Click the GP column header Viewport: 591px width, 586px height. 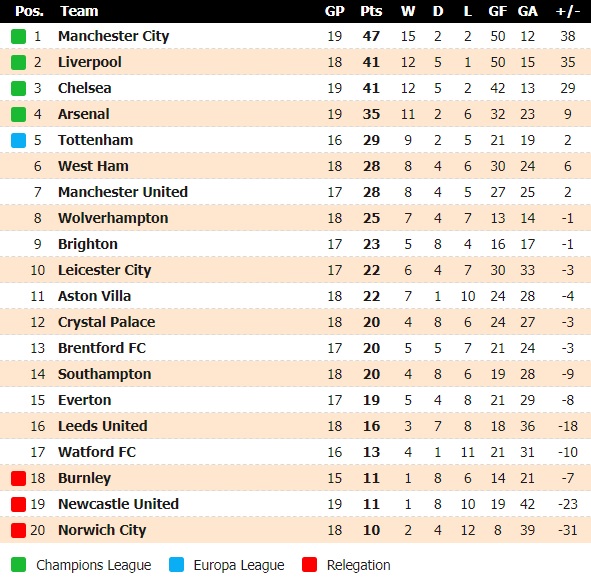tap(335, 11)
